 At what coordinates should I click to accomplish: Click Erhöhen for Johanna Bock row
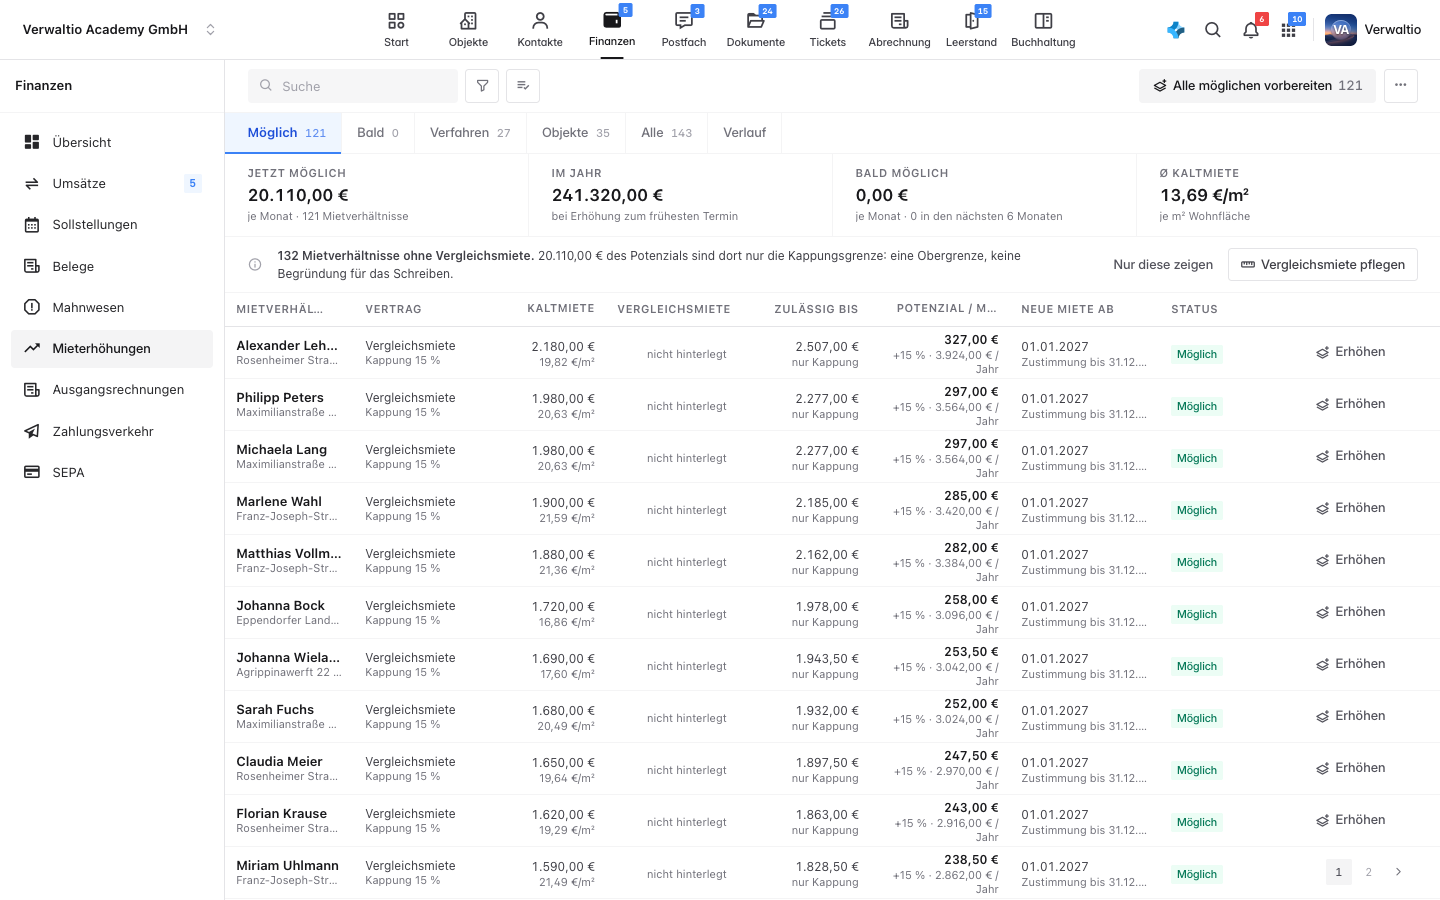1350,612
